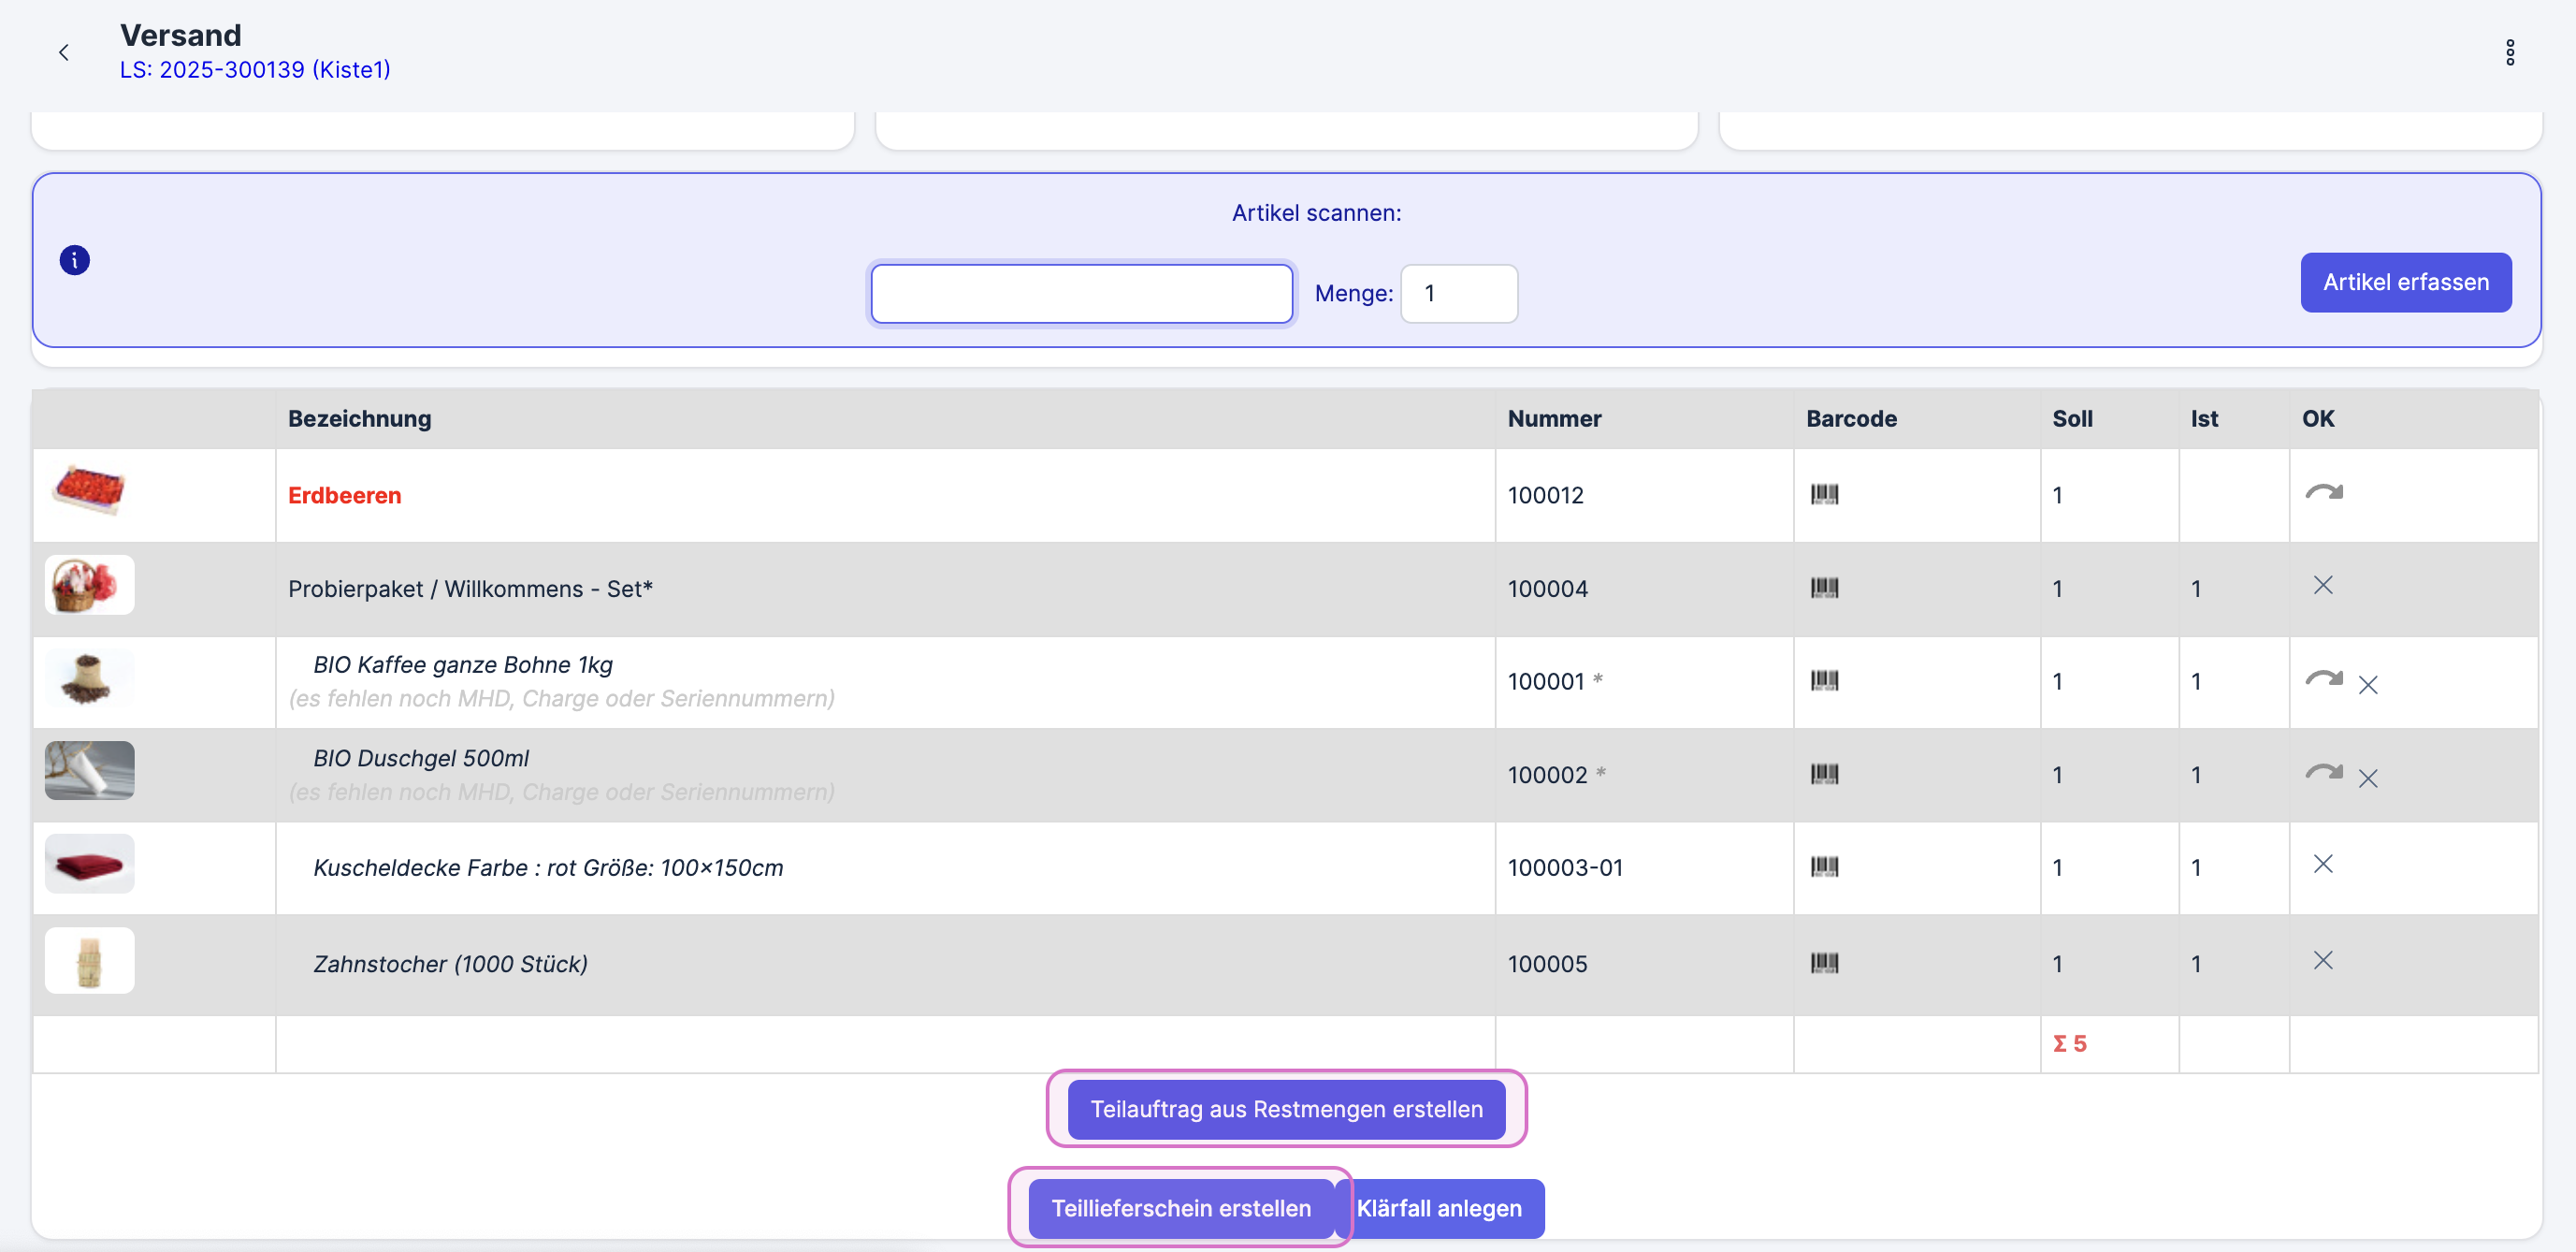Click barcode icon for BIO Kaffee row
Image resolution: width=2576 pixels, height=1252 pixels.
point(1823,681)
